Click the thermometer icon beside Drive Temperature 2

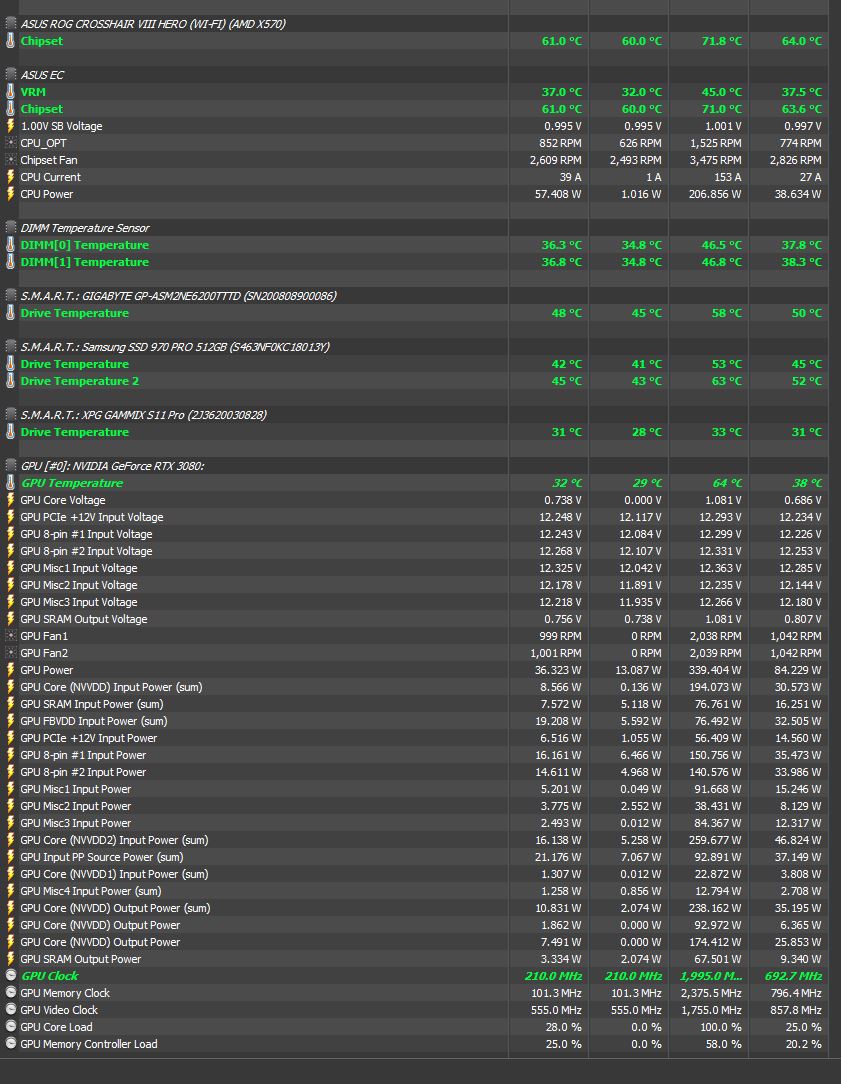10,381
